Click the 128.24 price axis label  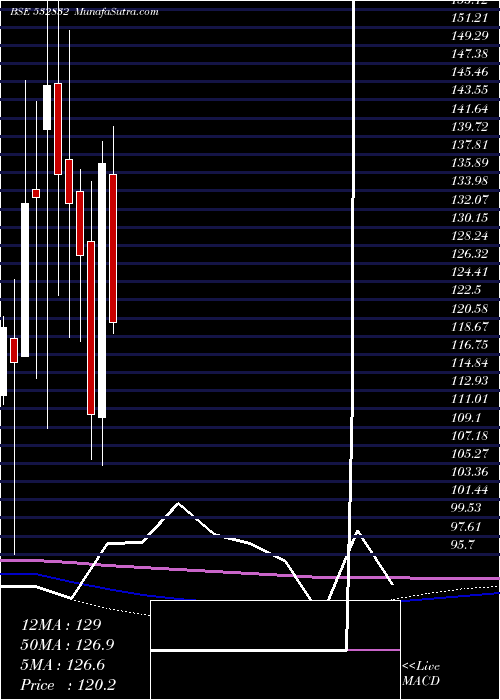point(469,236)
